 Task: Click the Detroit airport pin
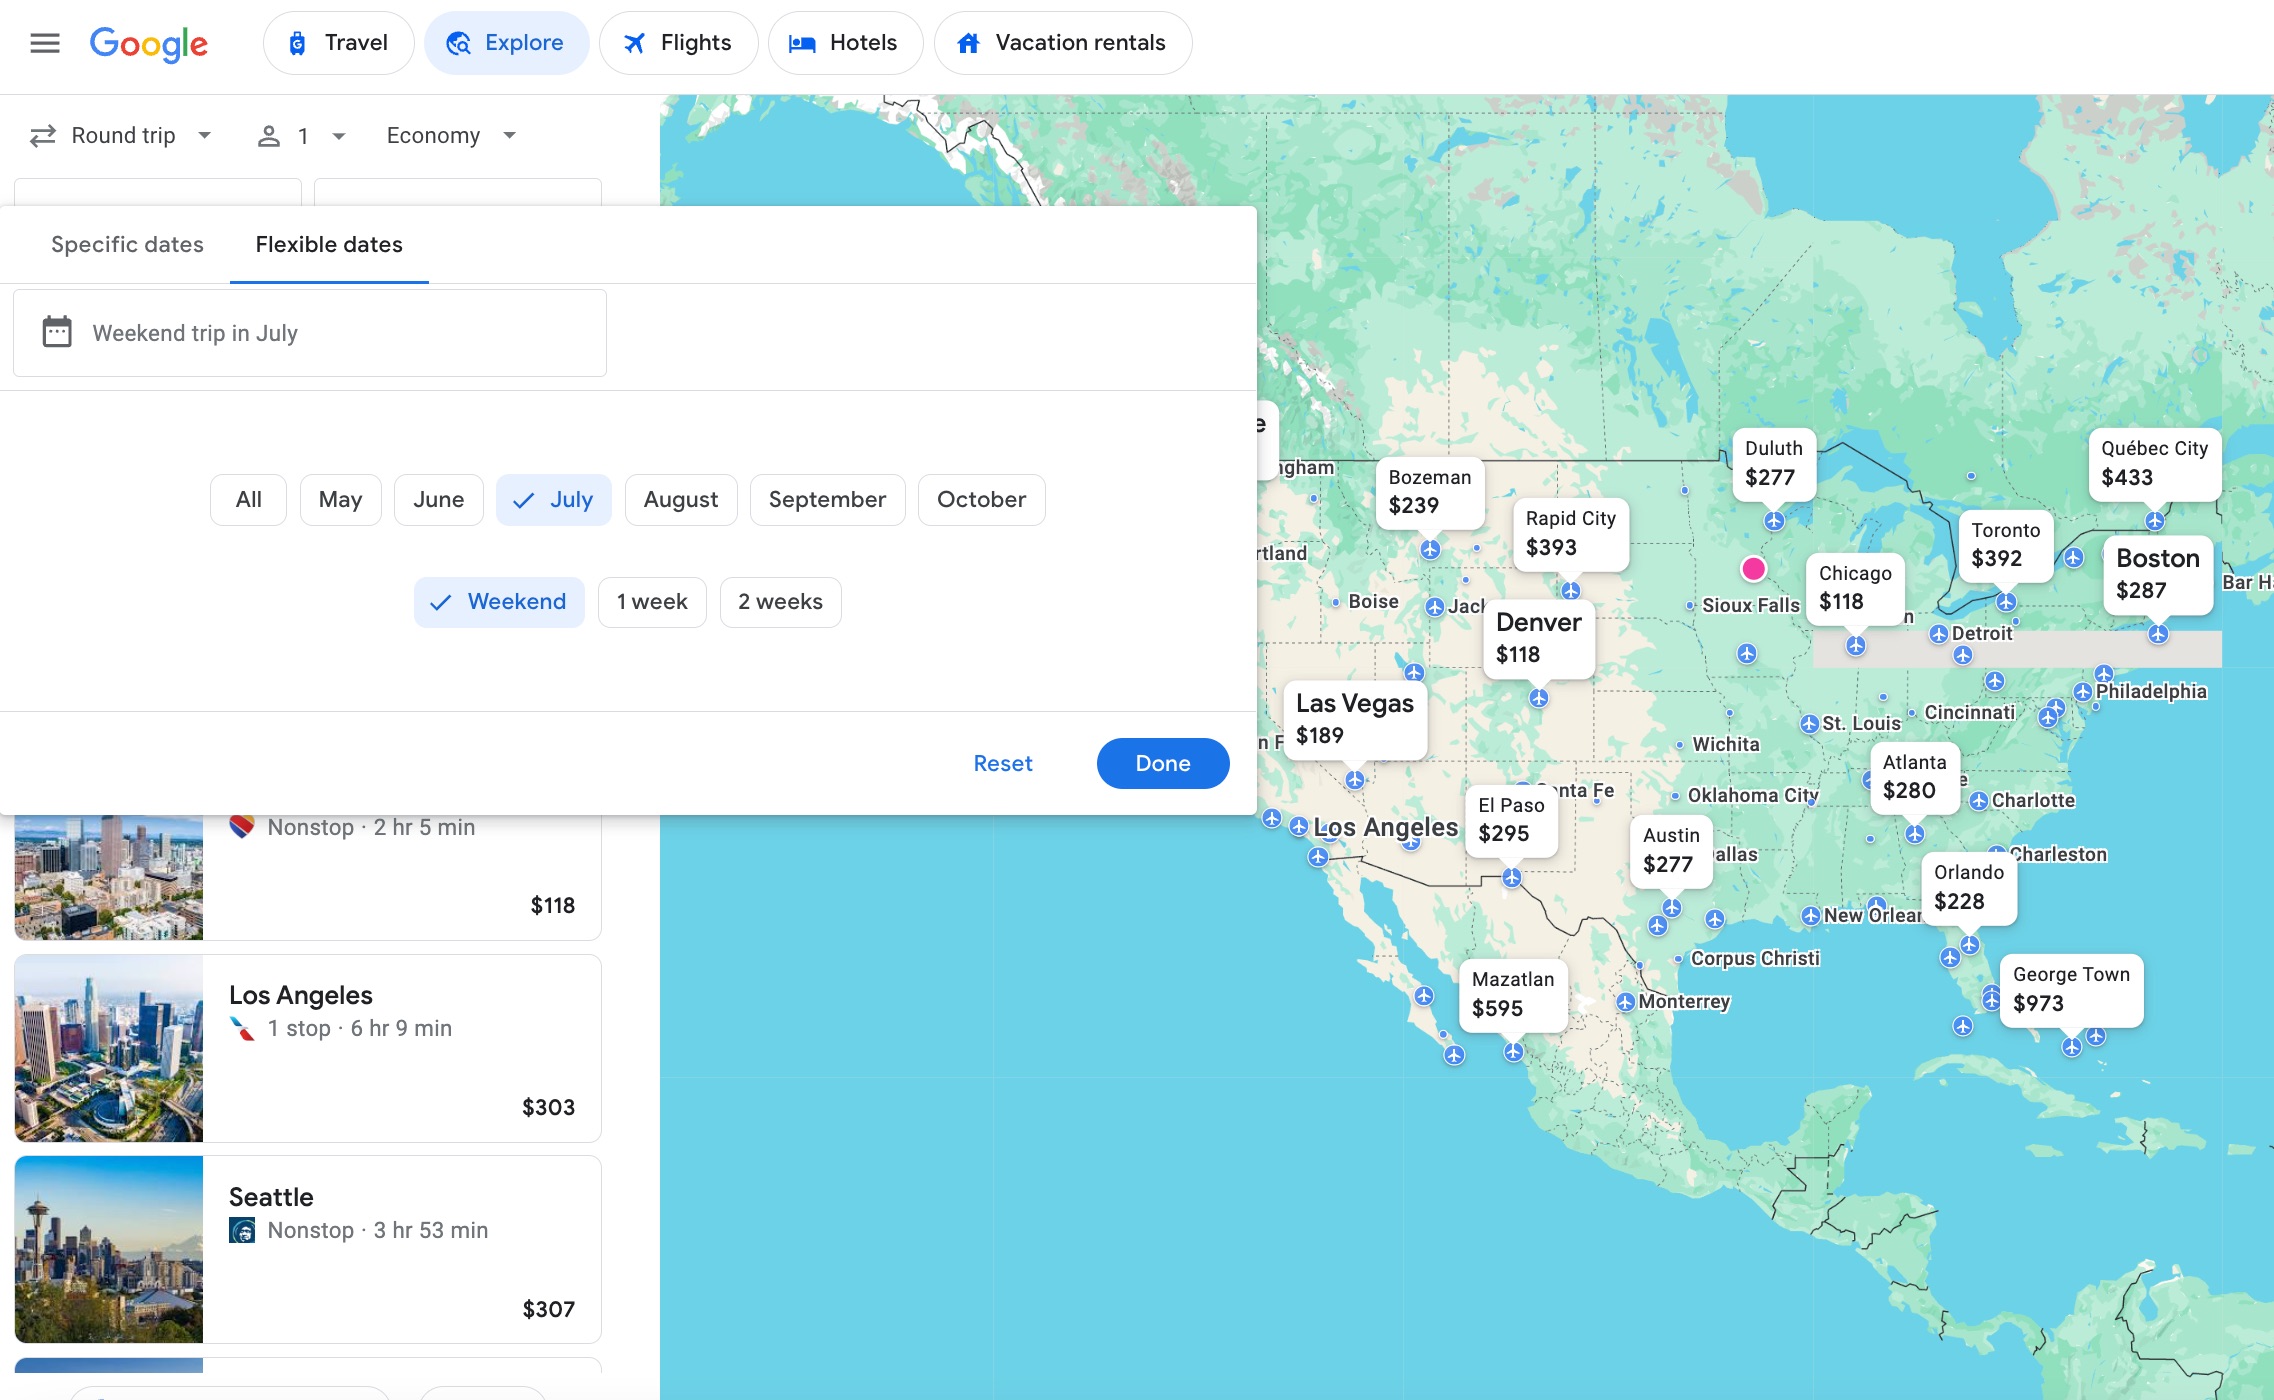pos(1938,634)
